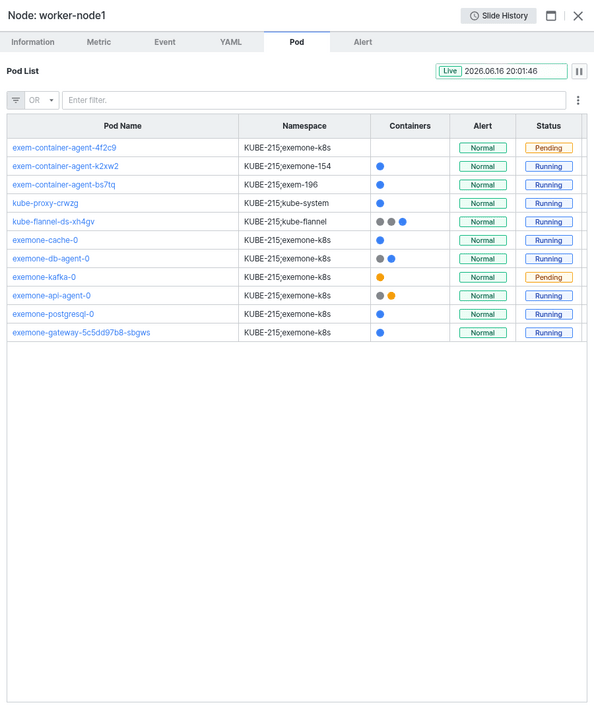Screen dimensions: 594x713
Task: Click the Pending status of exemone-kafka-0
Action: (x=549, y=277)
